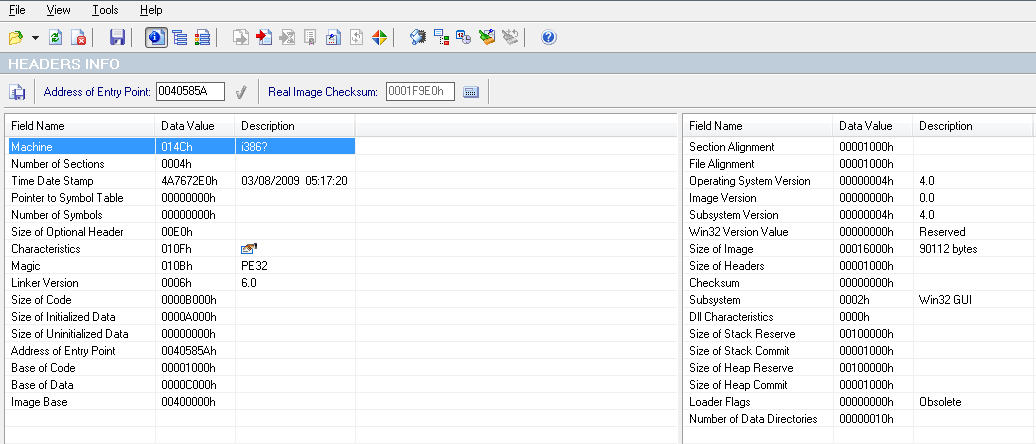The height and width of the screenshot is (444, 1036).
Task: Open a file with the folder icon
Action: point(15,37)
